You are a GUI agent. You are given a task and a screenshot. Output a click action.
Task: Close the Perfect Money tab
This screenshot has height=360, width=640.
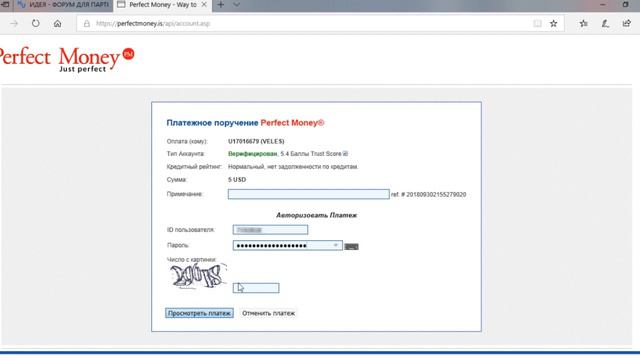[204, 5]
